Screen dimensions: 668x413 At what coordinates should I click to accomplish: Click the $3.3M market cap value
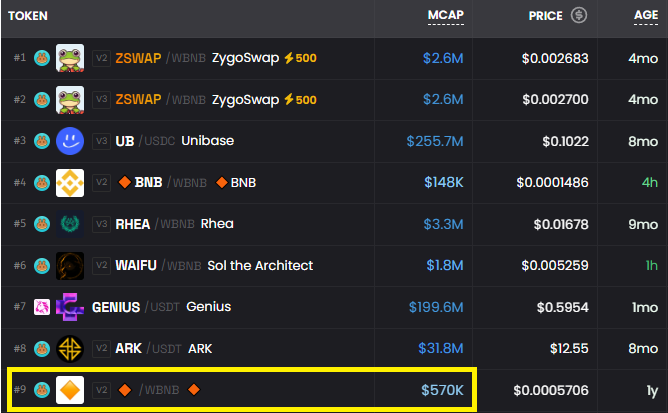coord(443,224)
